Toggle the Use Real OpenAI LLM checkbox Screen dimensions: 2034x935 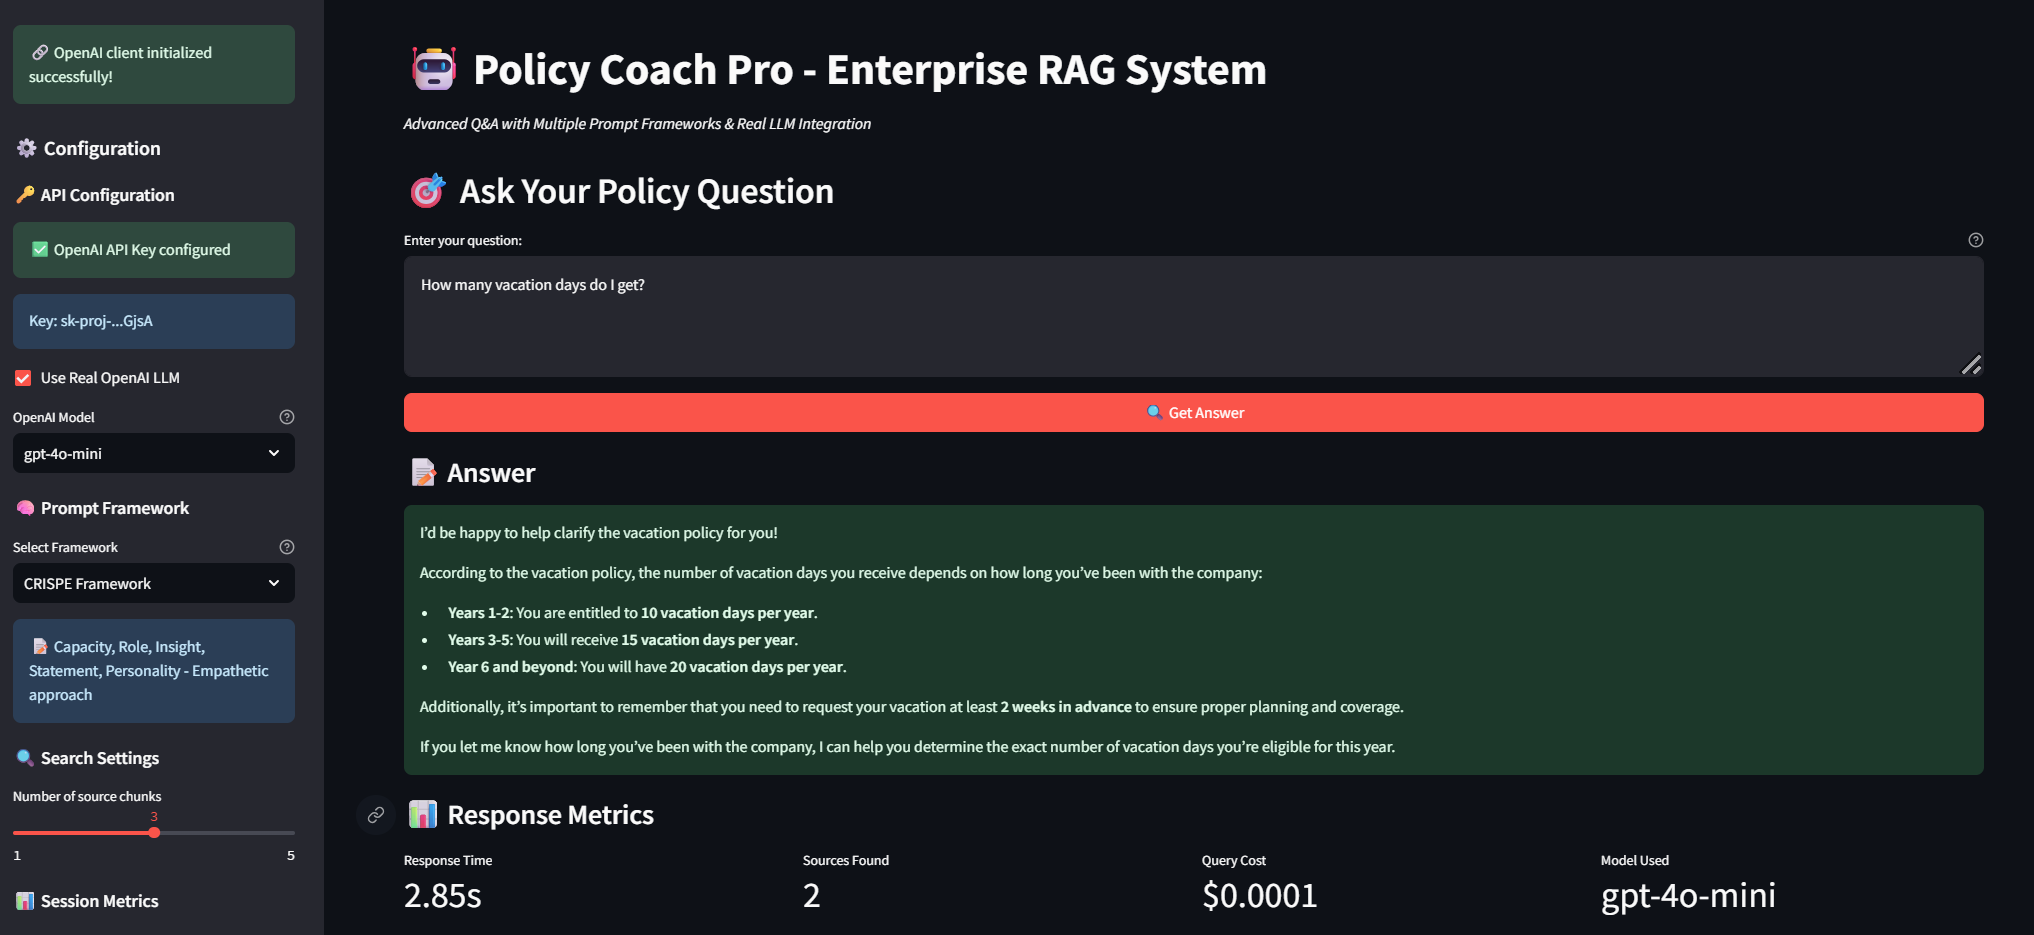[x=23, y=378]
